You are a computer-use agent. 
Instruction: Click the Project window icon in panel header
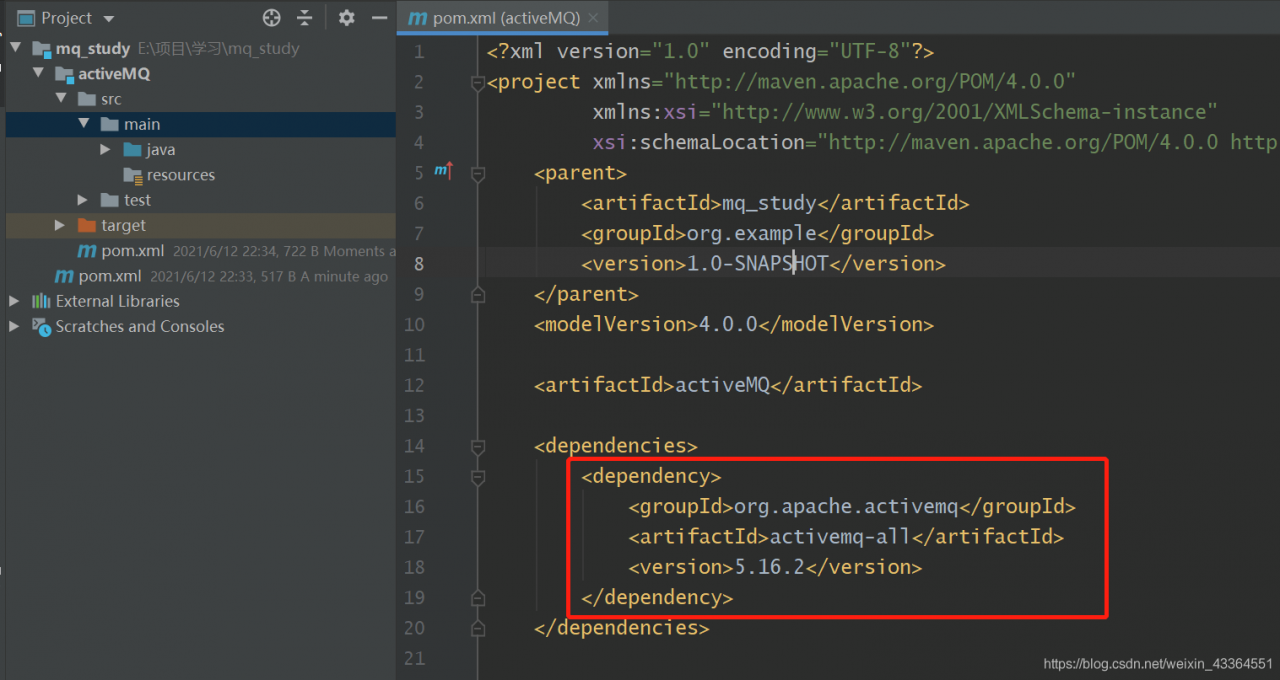tap(25, 18)
